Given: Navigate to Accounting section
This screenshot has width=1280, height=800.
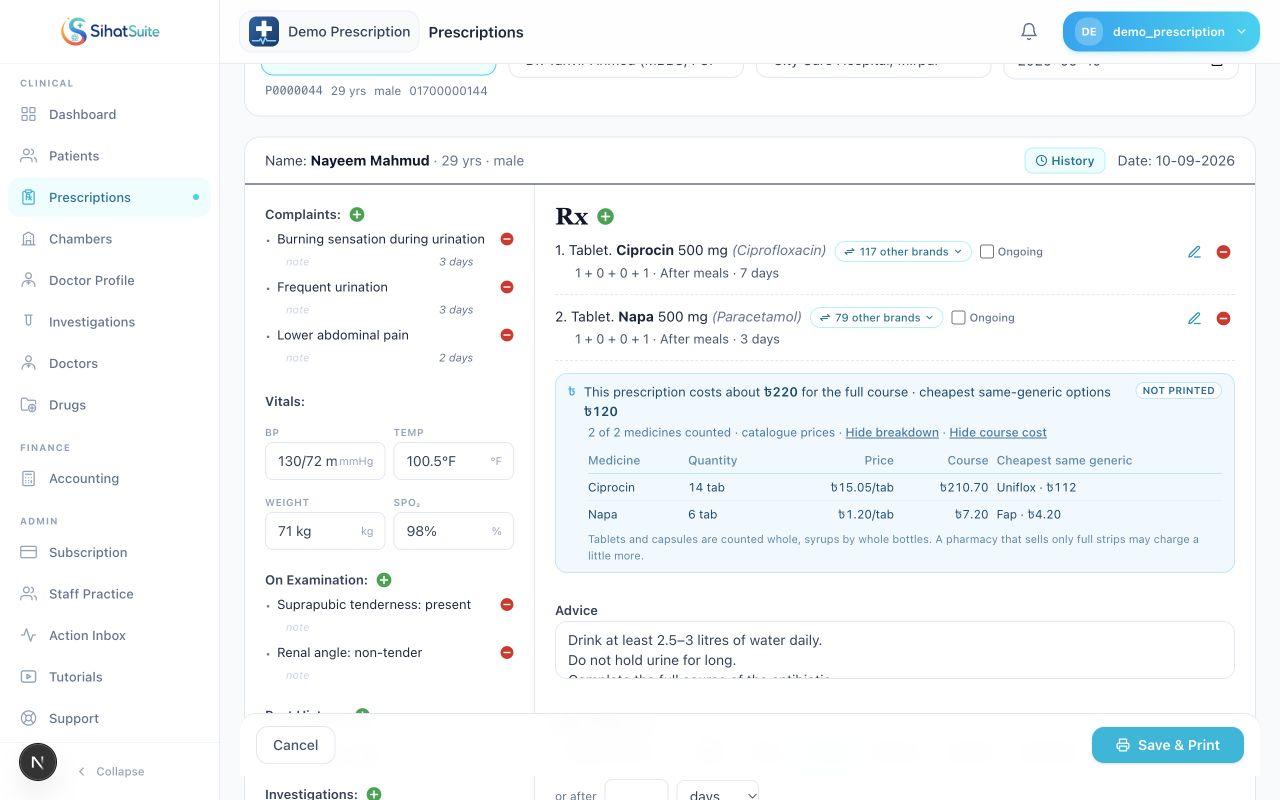Looking at the screenshot, I should coord(110,478).
